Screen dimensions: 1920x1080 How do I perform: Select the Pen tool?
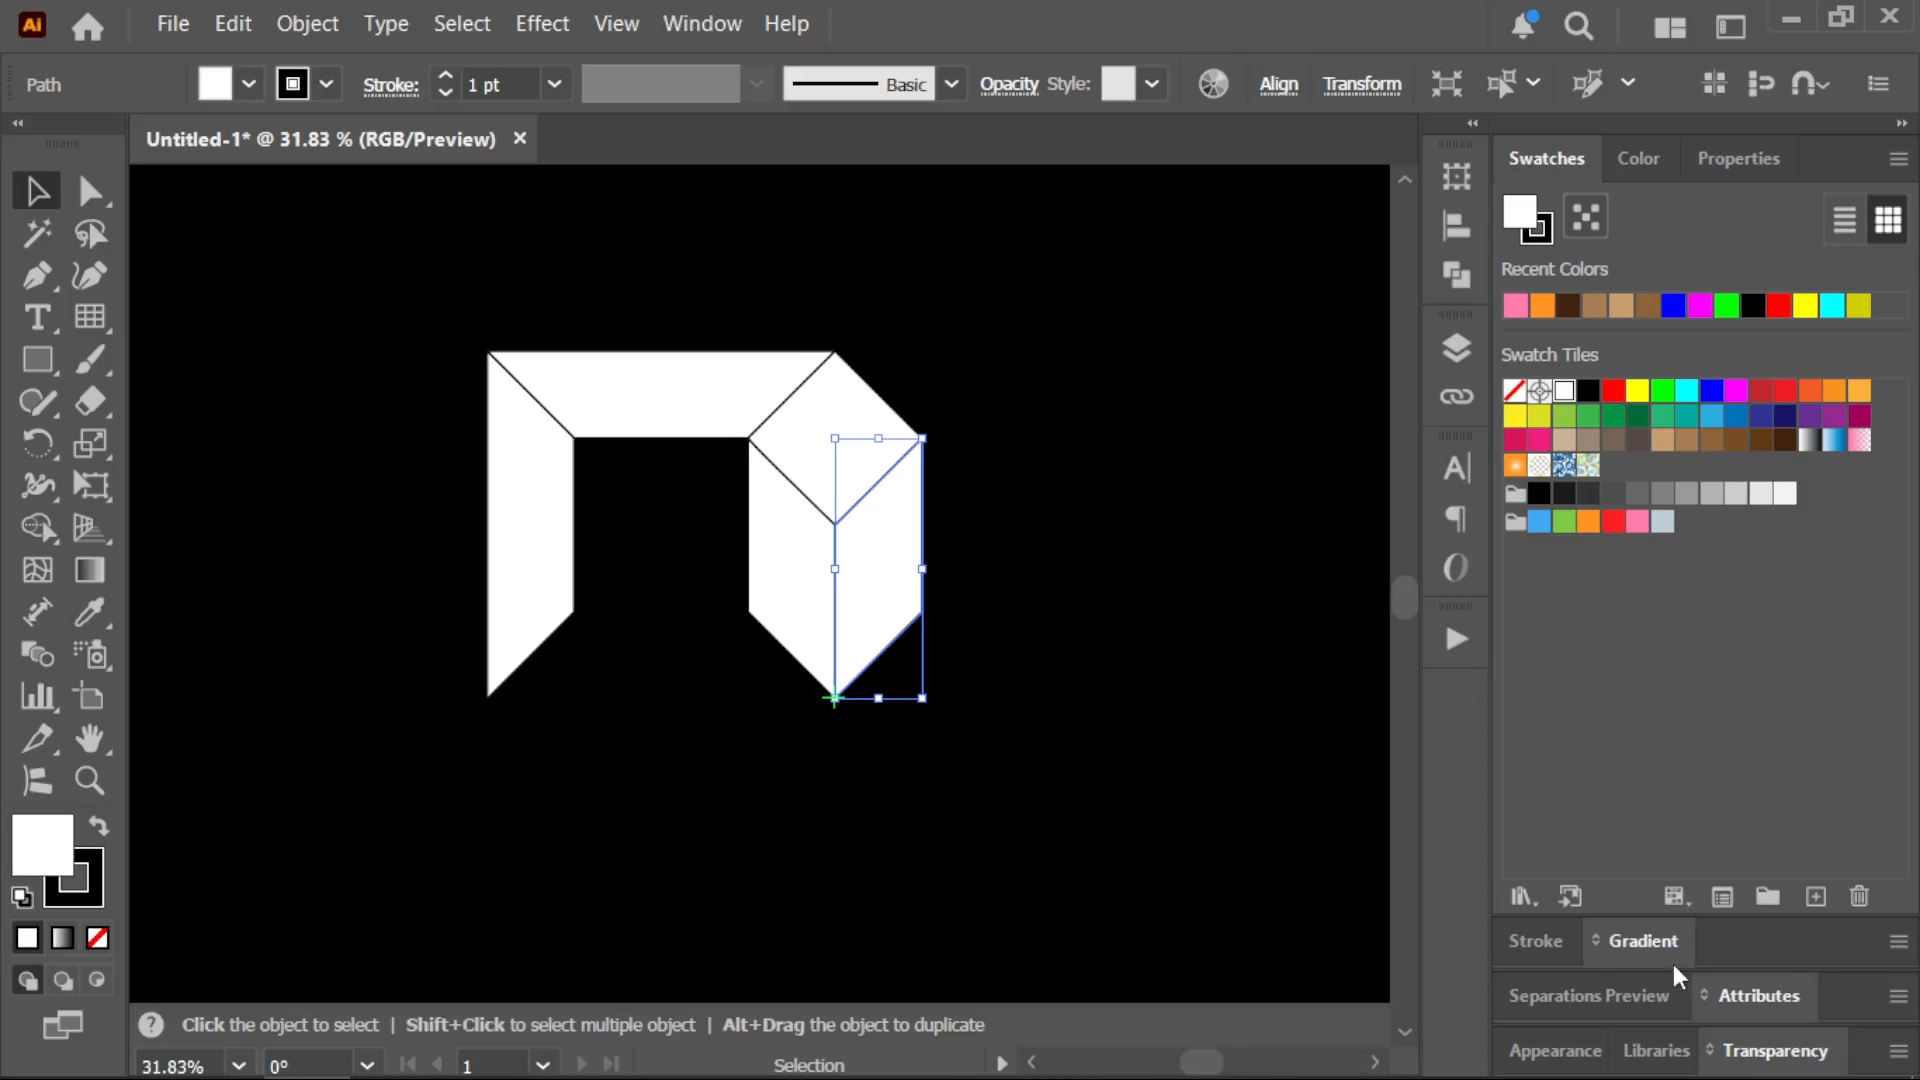[37, 276]
